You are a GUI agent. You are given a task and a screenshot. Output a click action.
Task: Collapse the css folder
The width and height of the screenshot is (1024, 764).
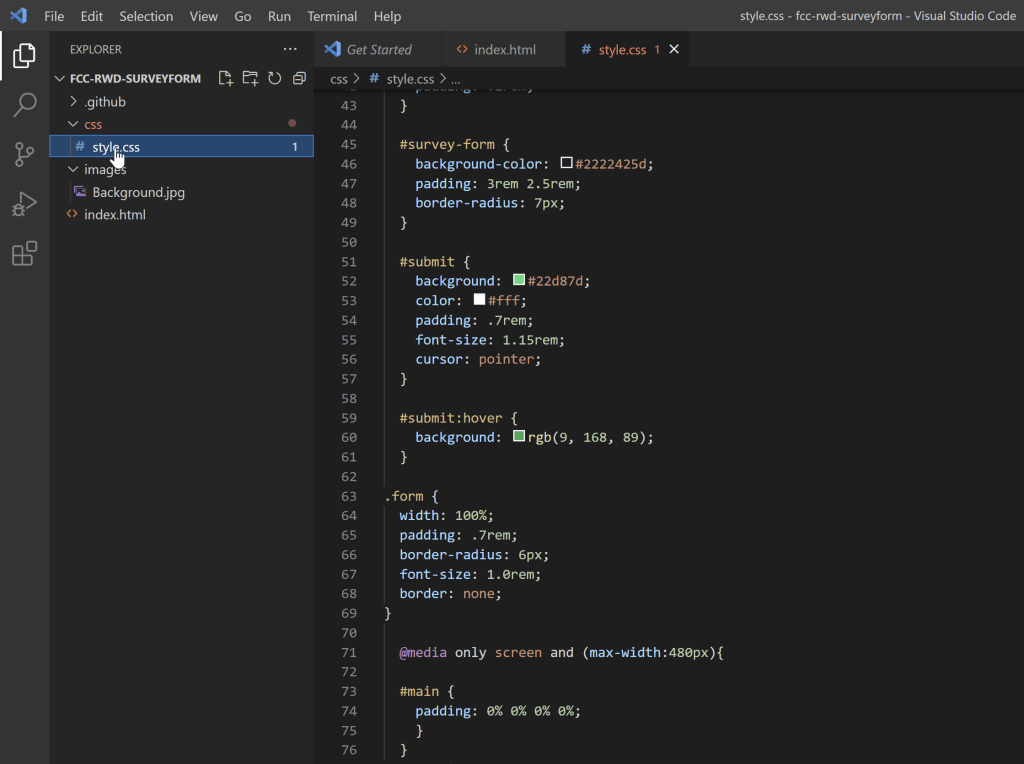92,124
